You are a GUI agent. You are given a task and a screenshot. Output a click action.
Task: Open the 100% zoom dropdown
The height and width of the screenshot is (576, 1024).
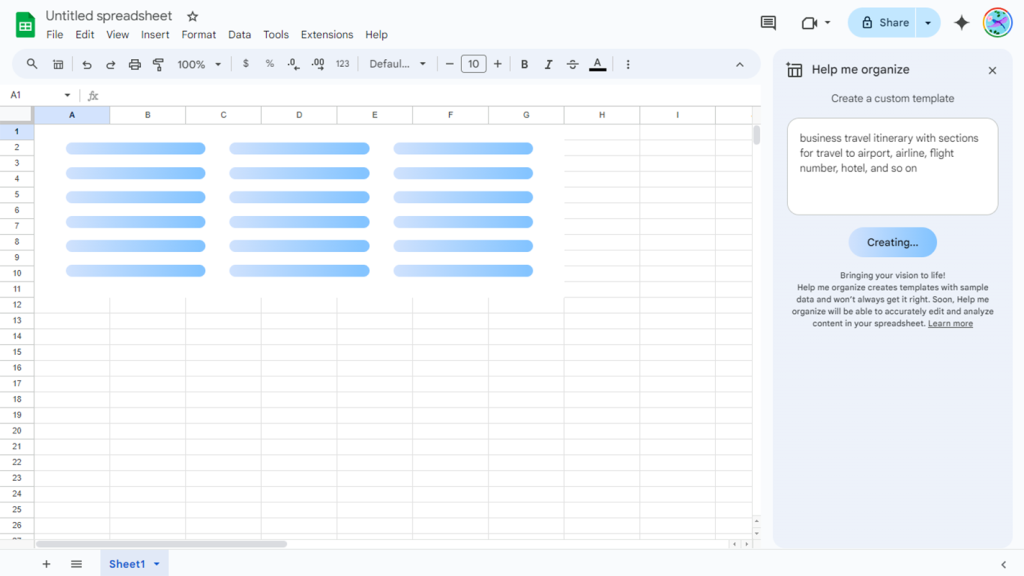tap(199, 64)
